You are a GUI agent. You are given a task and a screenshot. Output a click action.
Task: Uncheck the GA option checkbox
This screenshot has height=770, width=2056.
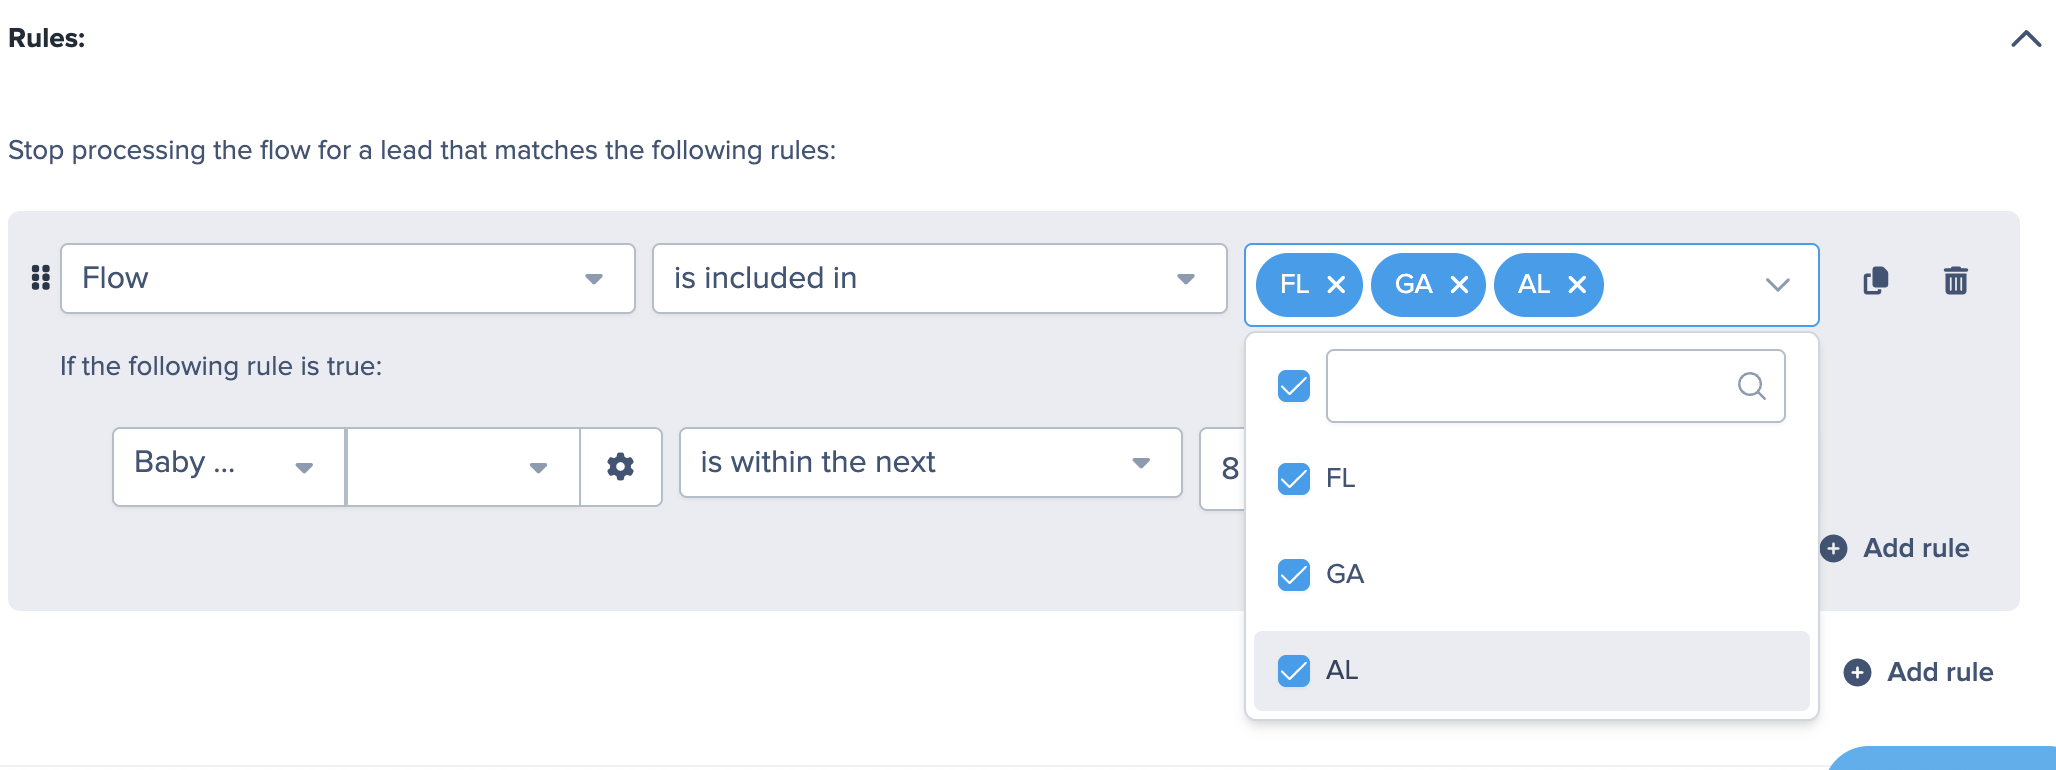1294,575
